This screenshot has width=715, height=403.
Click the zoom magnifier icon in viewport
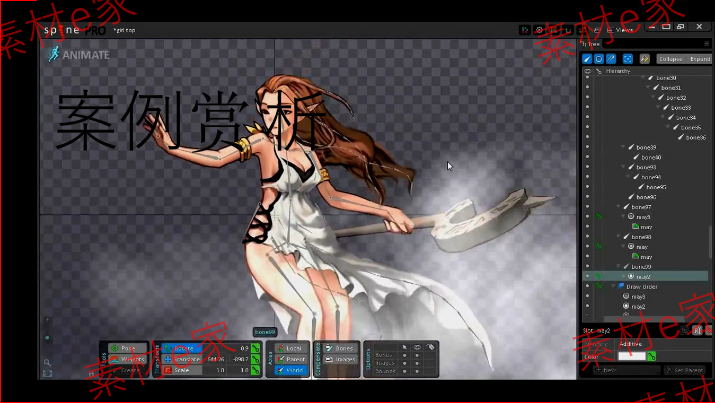click(x=47, y=362)
